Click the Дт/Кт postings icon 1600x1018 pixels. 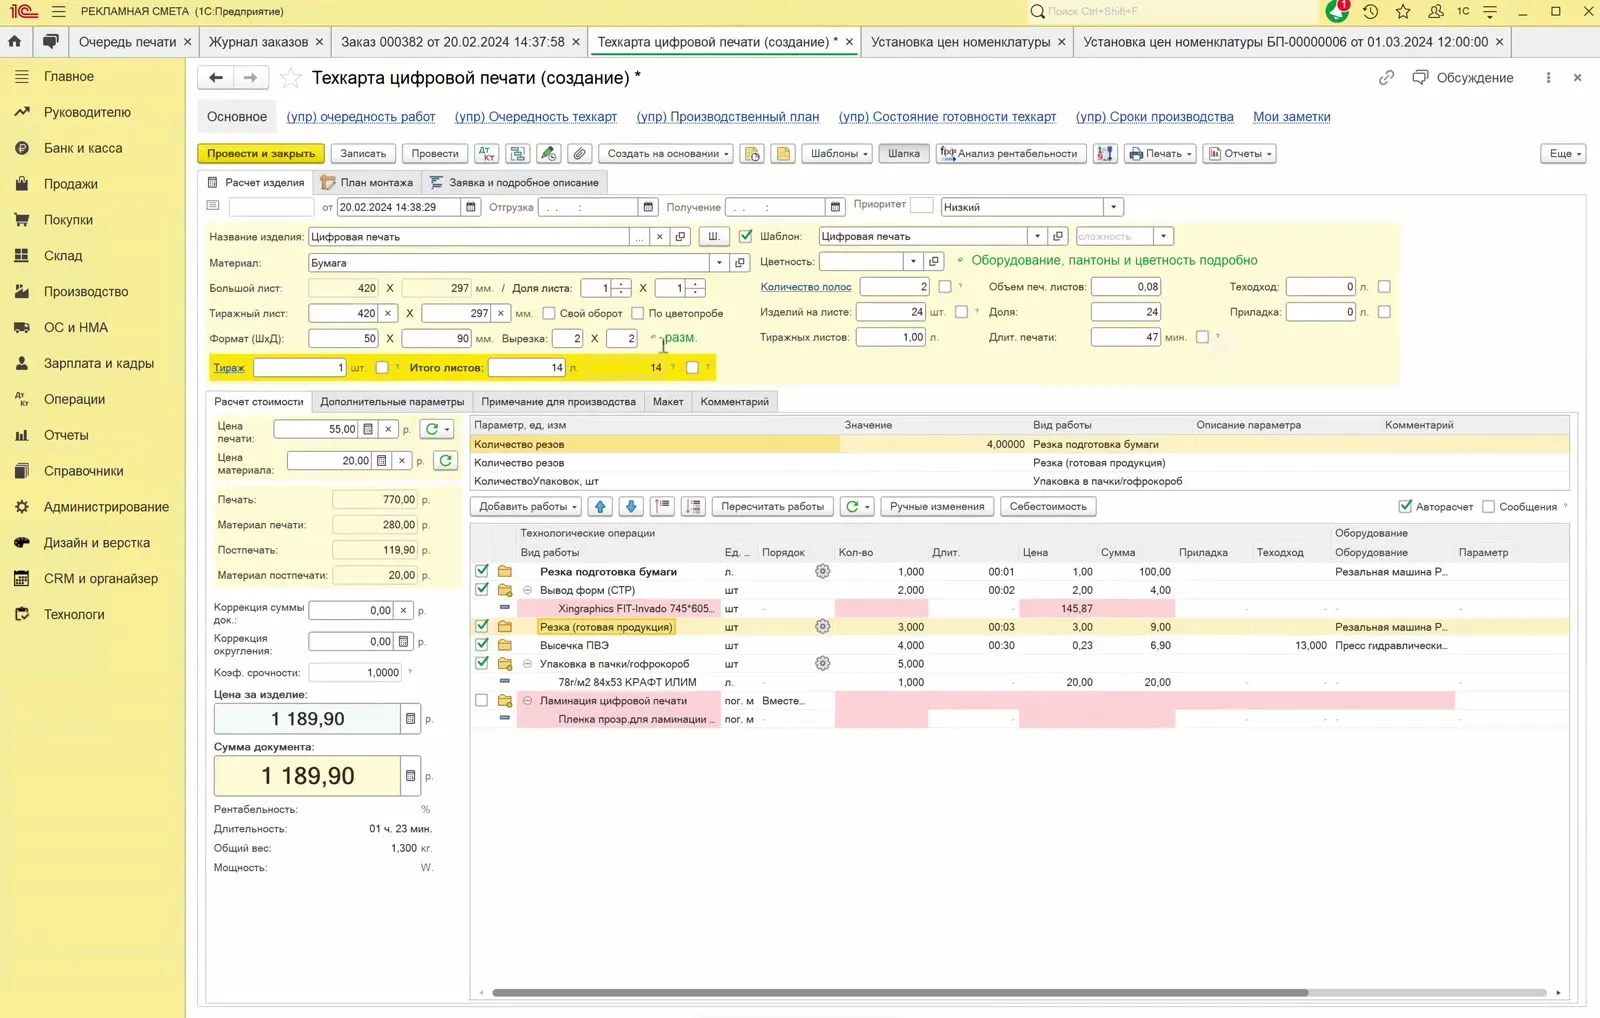[486, 154]
